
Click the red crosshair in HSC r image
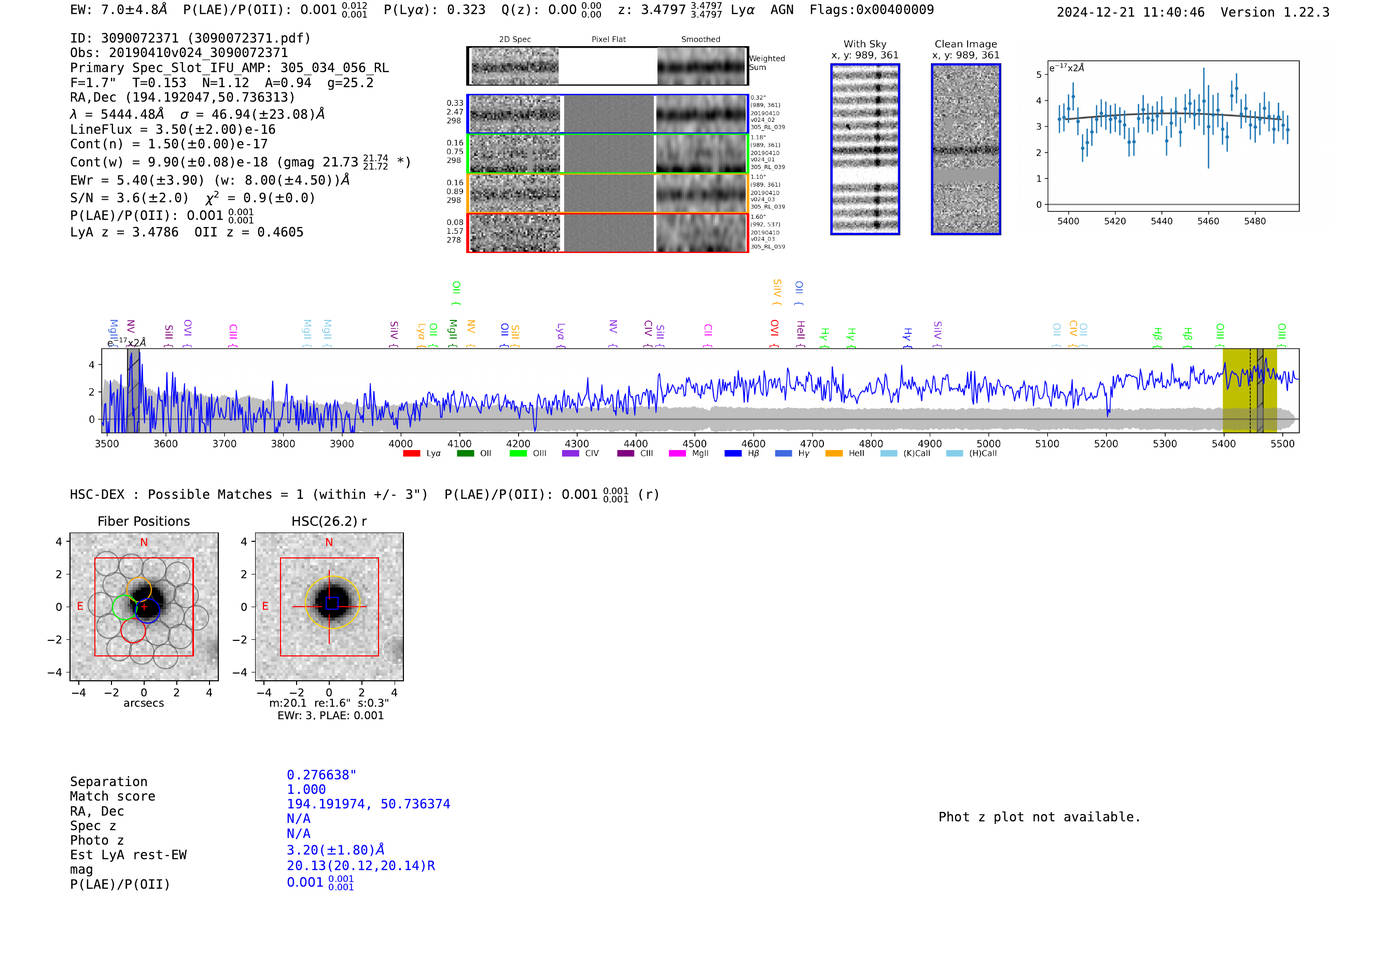click(x=329, y=606)
